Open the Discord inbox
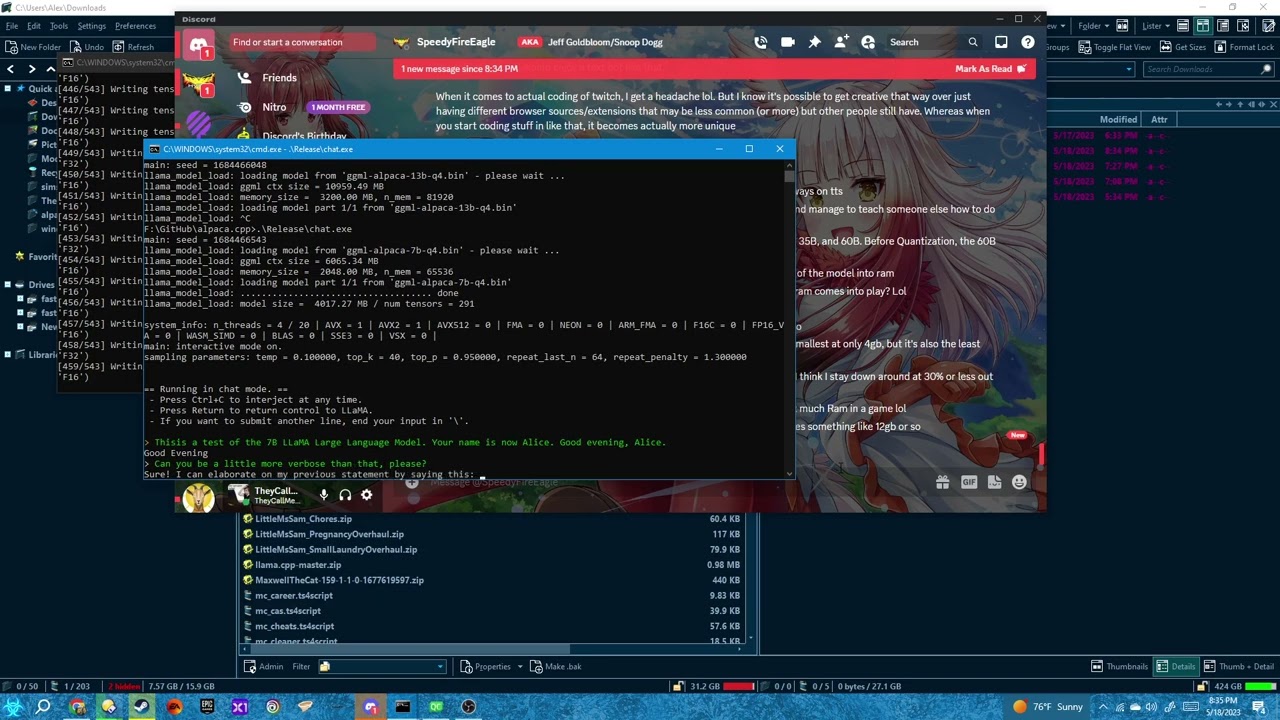This screenshot has width=1280, height=720. (1001, 42)
